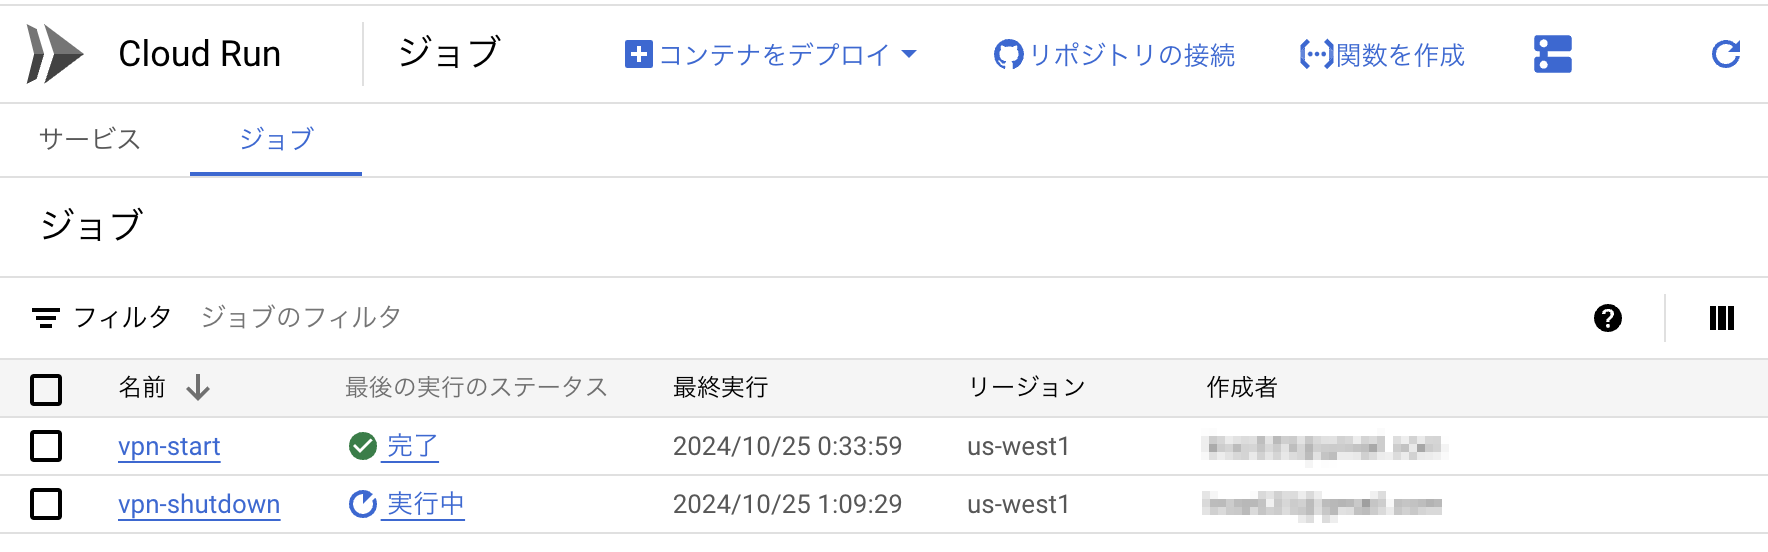Check the vpn-shutdown row checkbox
The width and height of the screenshot is (1768, 552).
(x=46, y=504)
